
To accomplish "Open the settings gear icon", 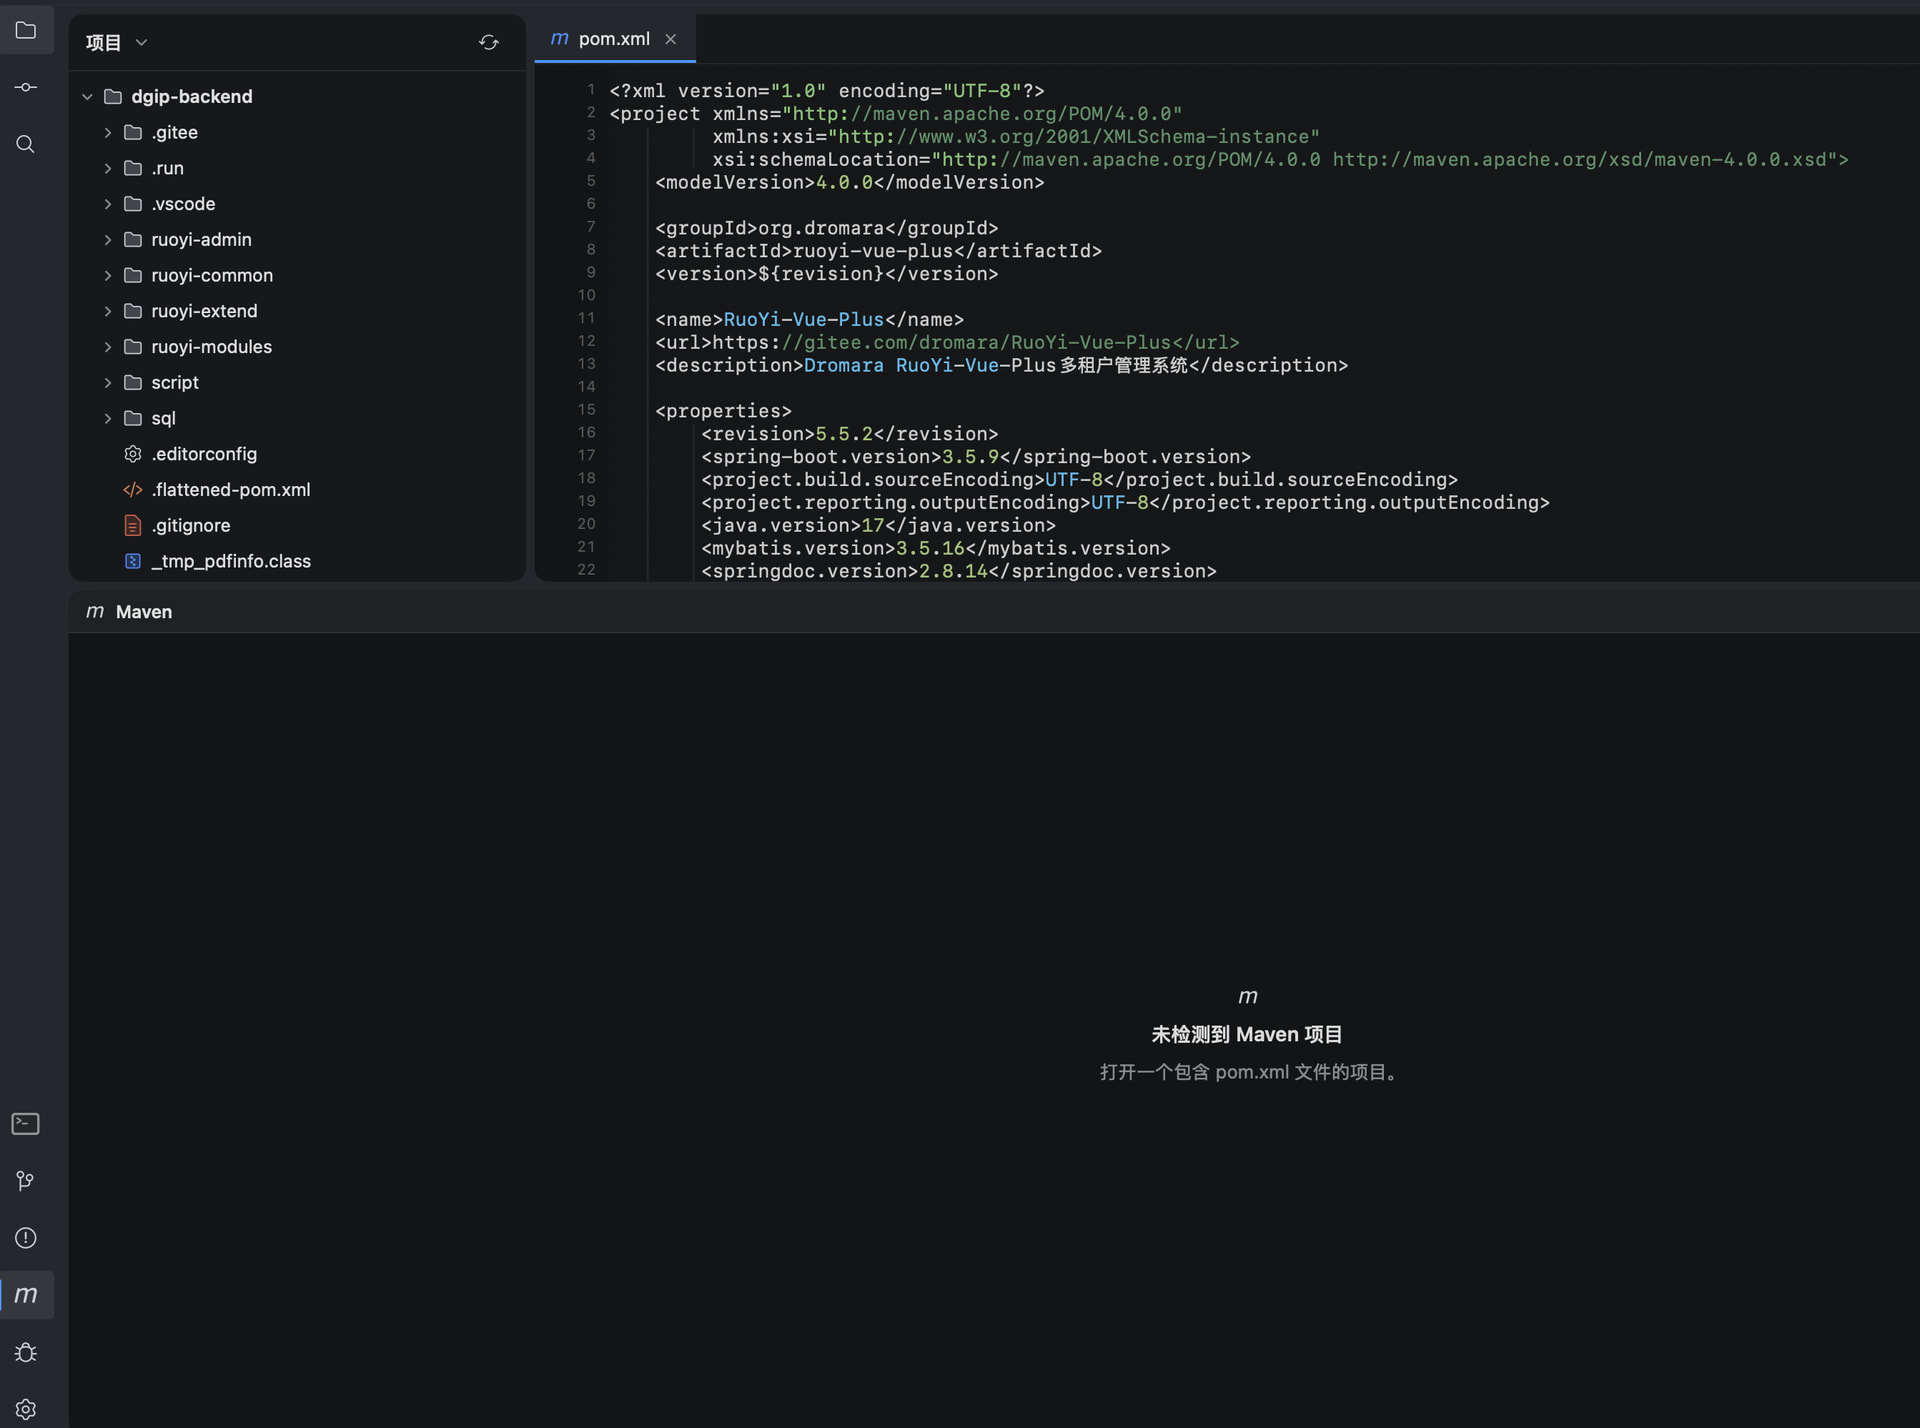I will pyautogui.click(x=26, y=1409).
